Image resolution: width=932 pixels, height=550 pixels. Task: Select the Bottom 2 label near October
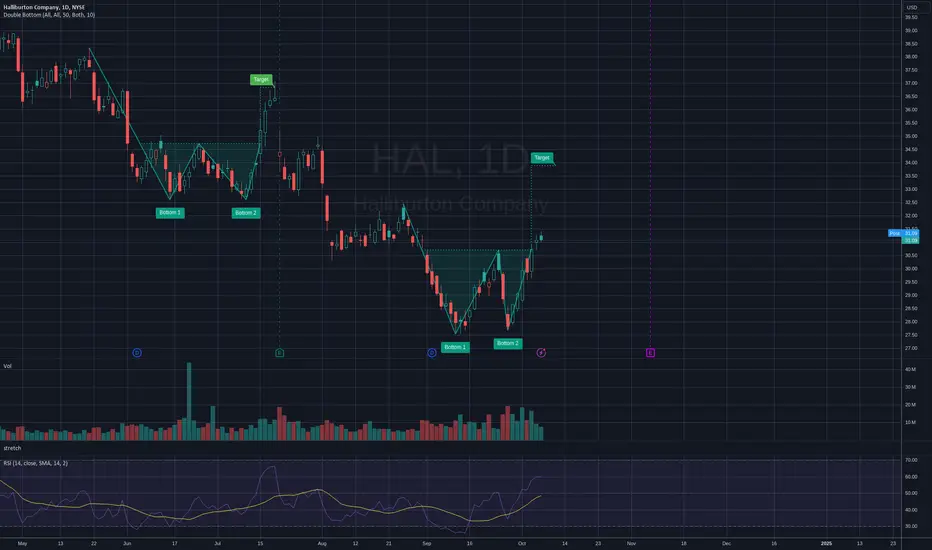tap(508, 343)
